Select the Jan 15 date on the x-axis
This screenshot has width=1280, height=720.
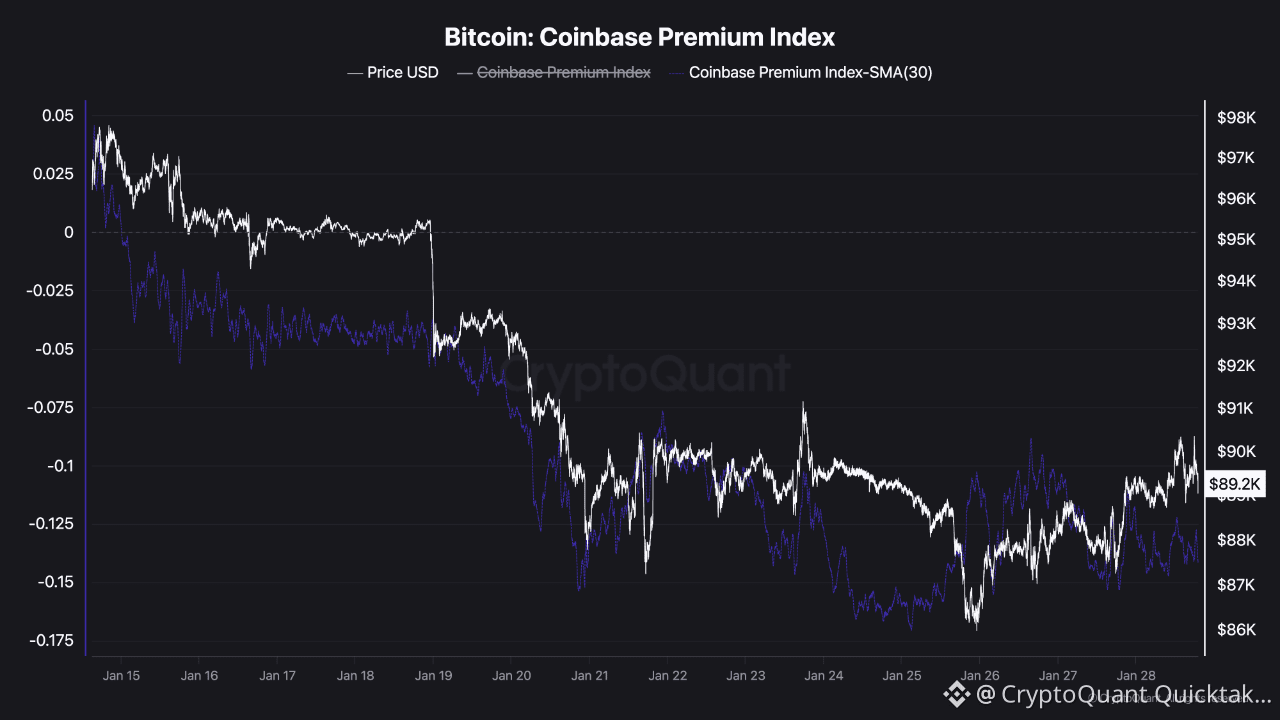pyautogui.click(x=121, y=675)
